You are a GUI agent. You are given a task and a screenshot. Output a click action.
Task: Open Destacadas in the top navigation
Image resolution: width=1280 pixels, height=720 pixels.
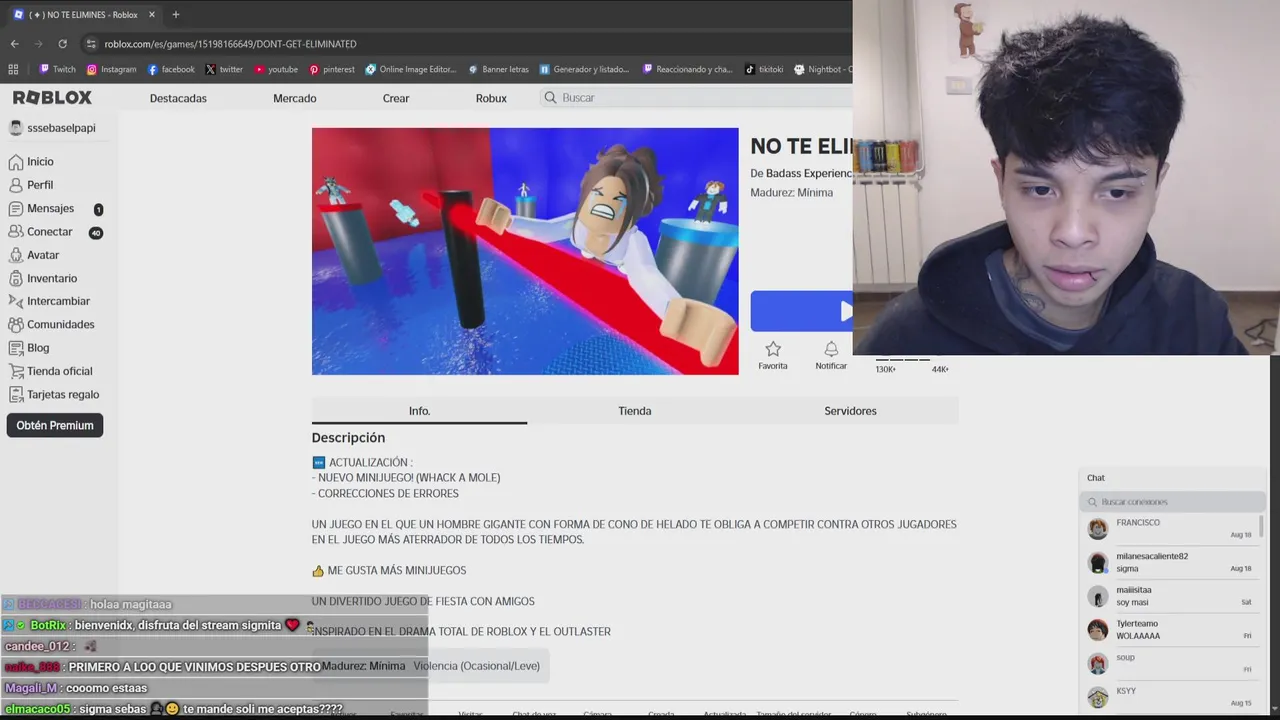pos(178,98)
